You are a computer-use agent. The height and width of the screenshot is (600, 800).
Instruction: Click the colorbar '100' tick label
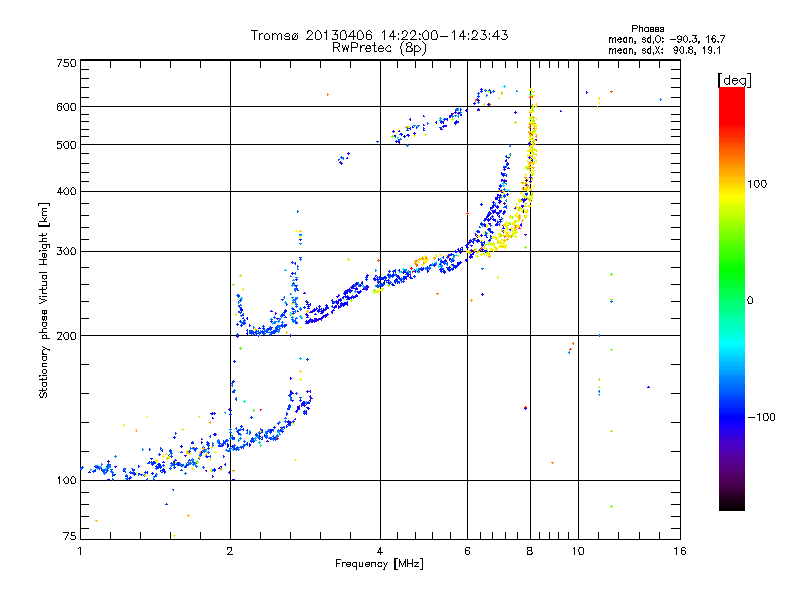point(757,184)
